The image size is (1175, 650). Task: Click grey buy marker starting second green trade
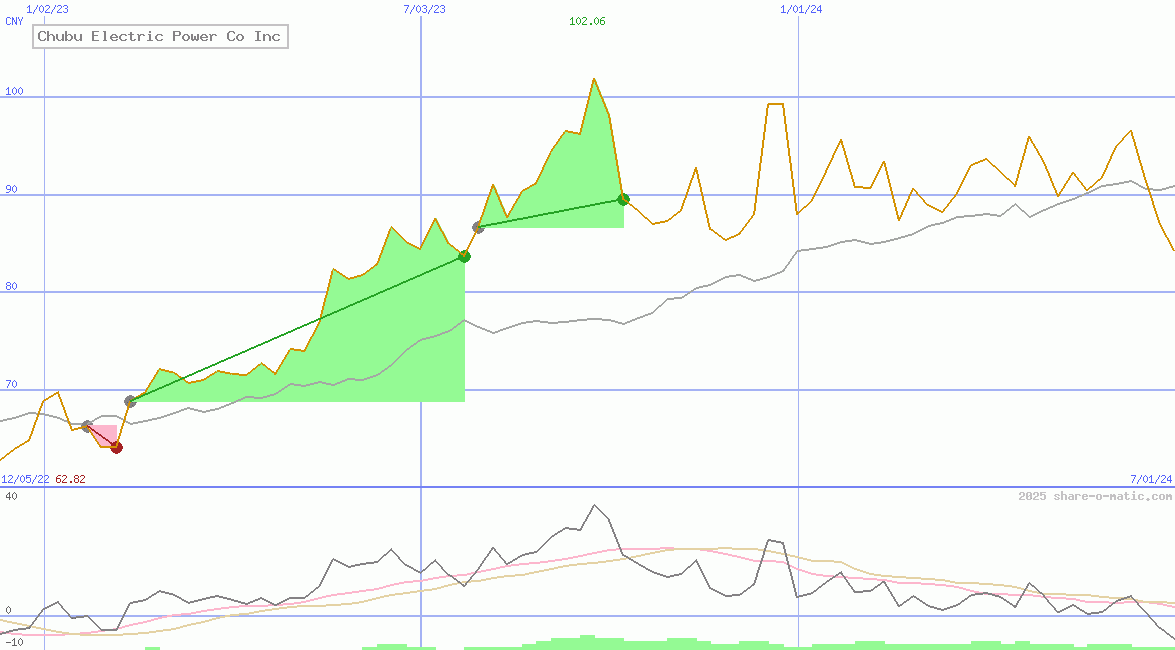click(x=478, y=228)
